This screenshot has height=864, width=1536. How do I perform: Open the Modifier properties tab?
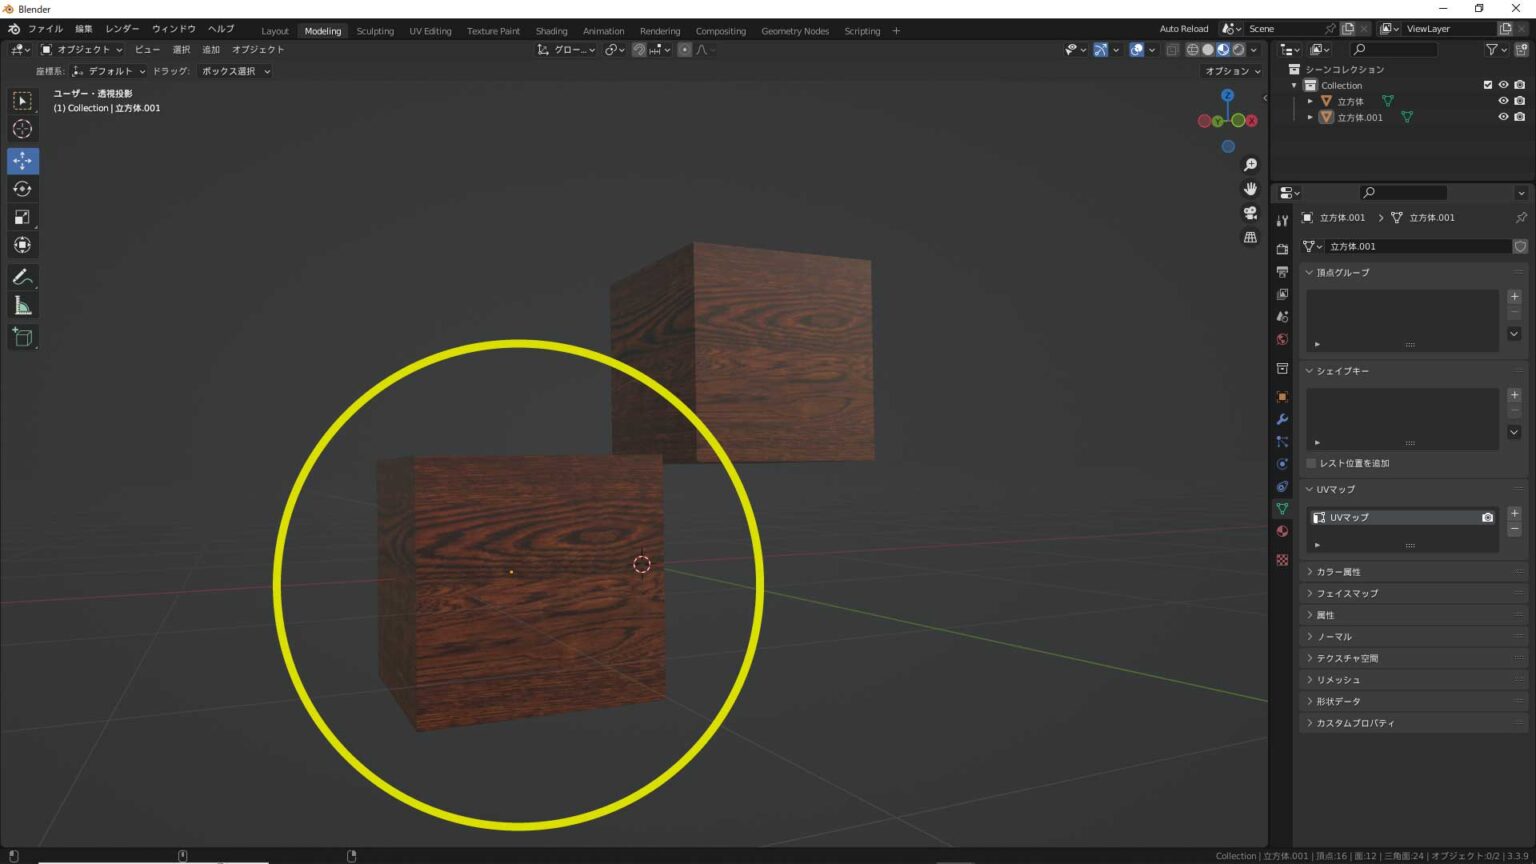pyautogui.click(x=1282, y=419)
